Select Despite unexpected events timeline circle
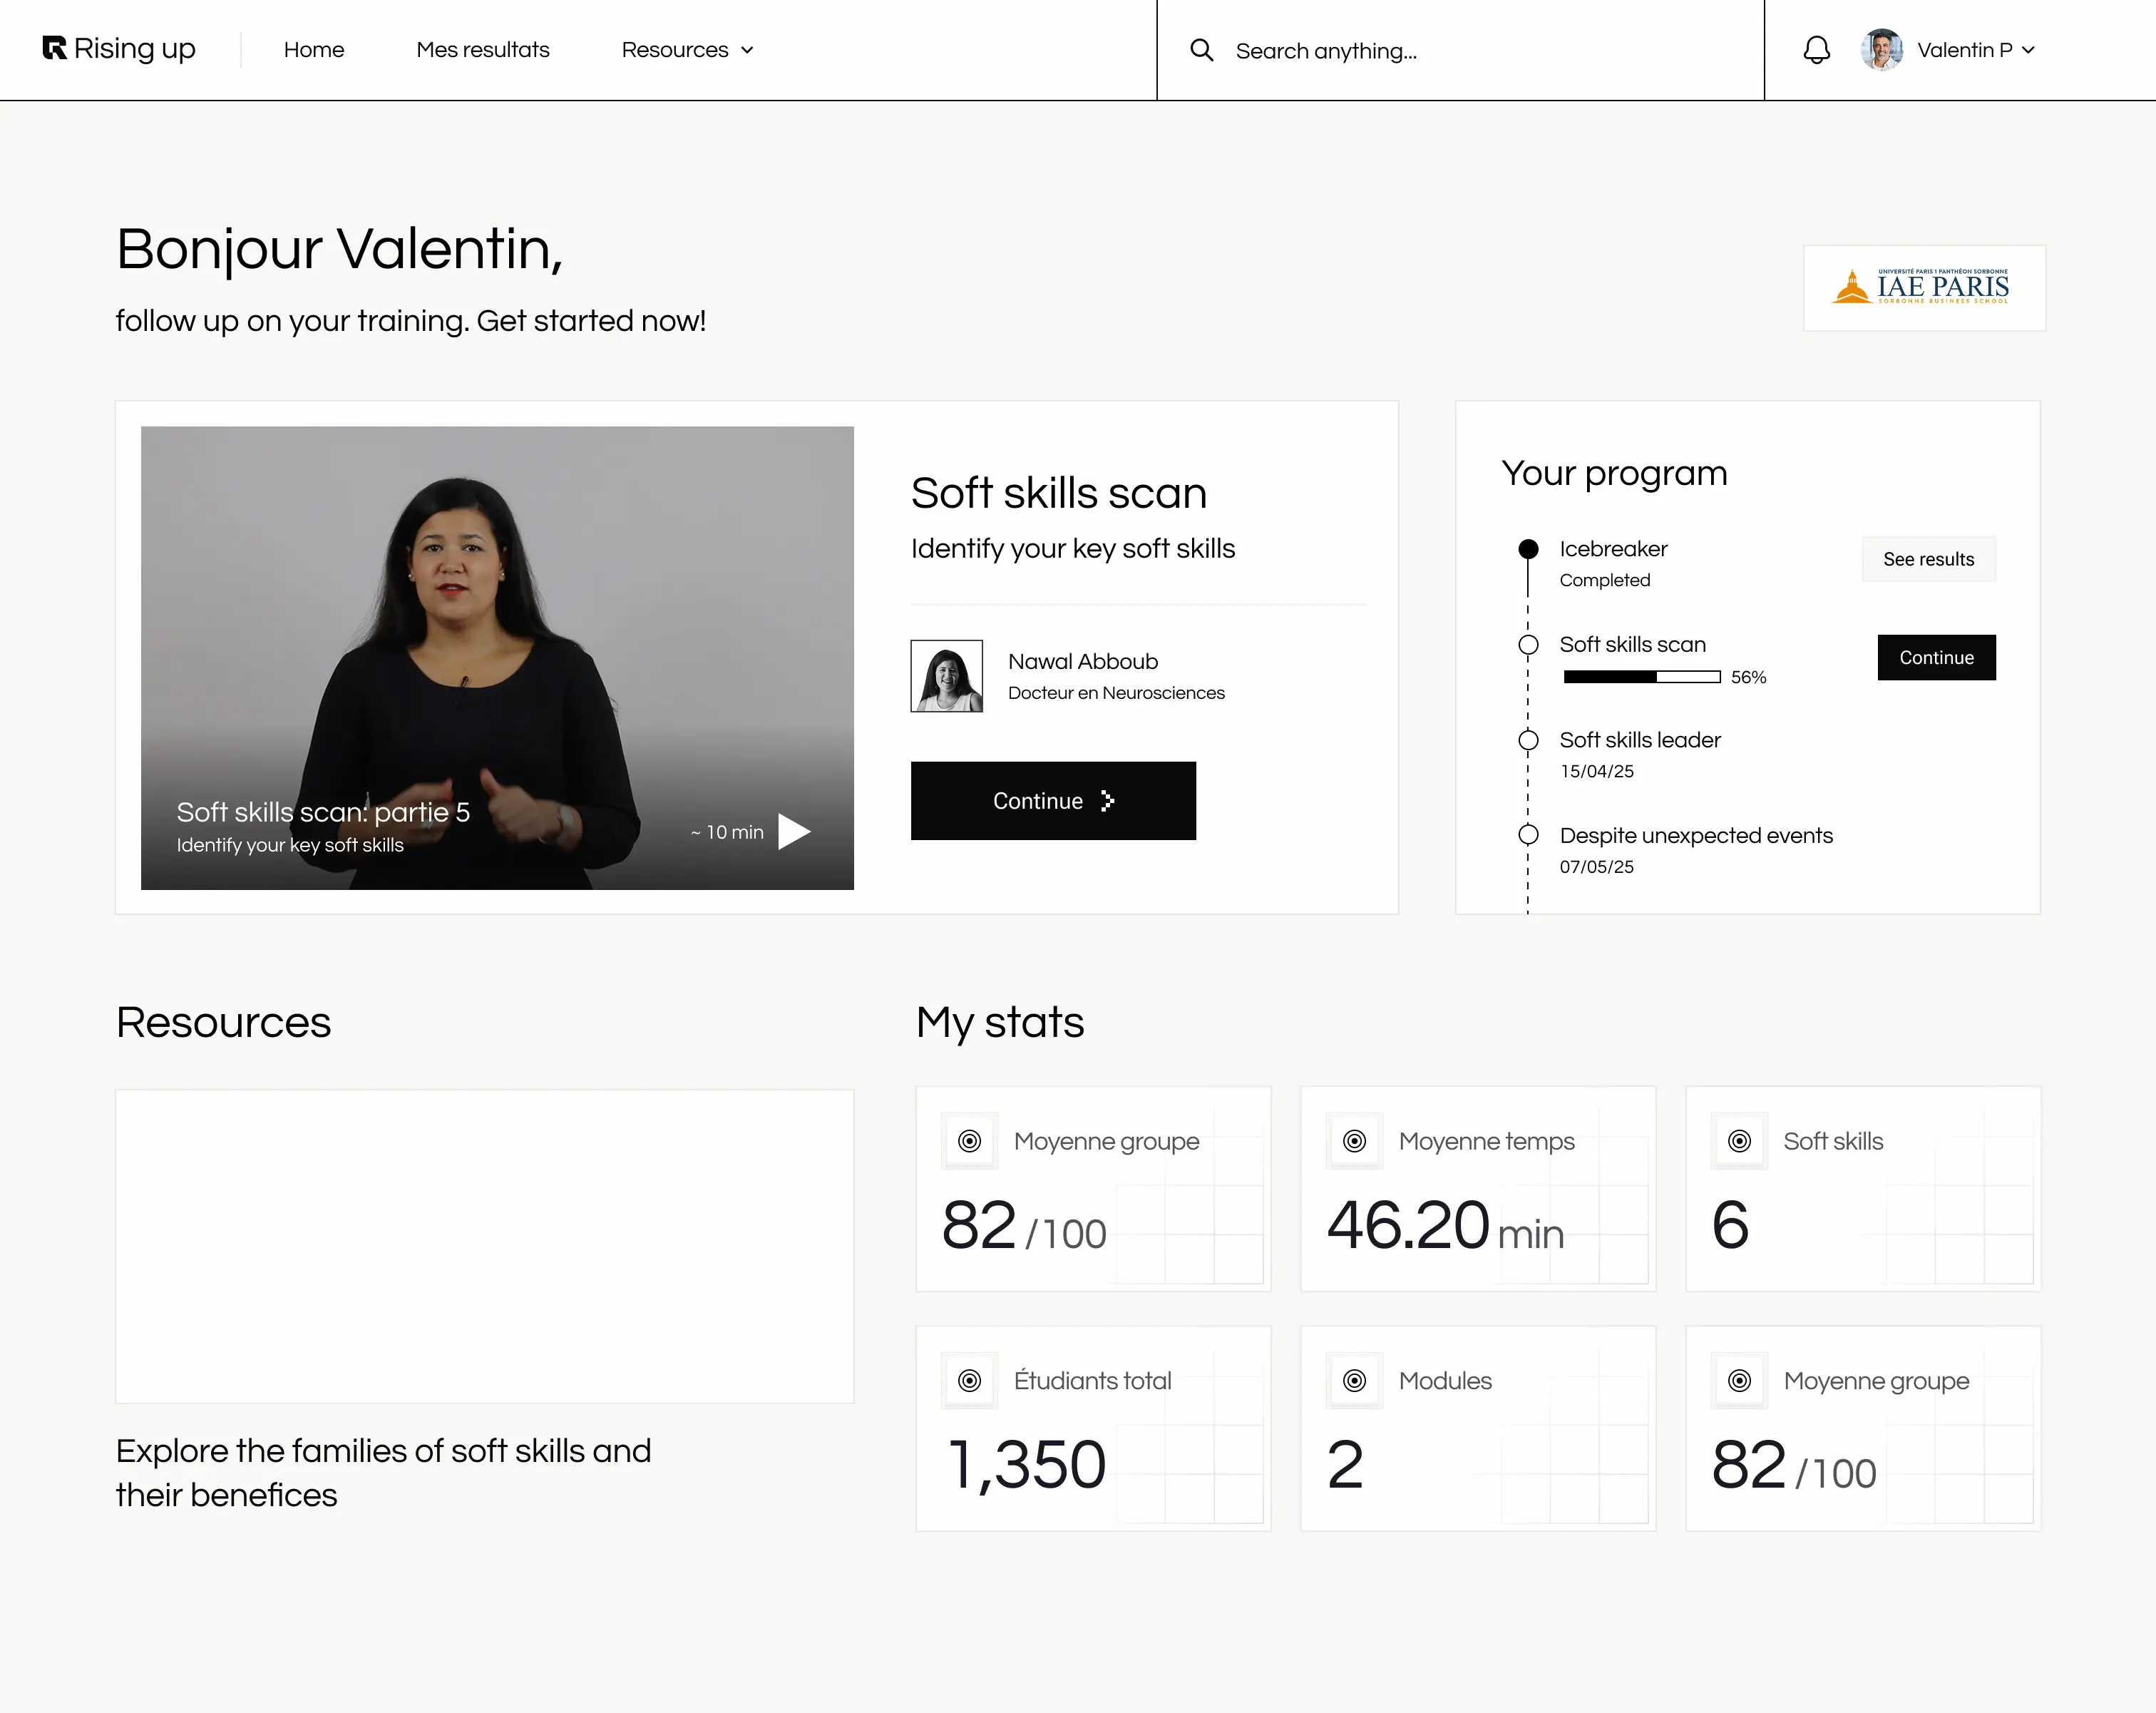The height and width of the screenshot is (1713, 2156). [1528, 835]
